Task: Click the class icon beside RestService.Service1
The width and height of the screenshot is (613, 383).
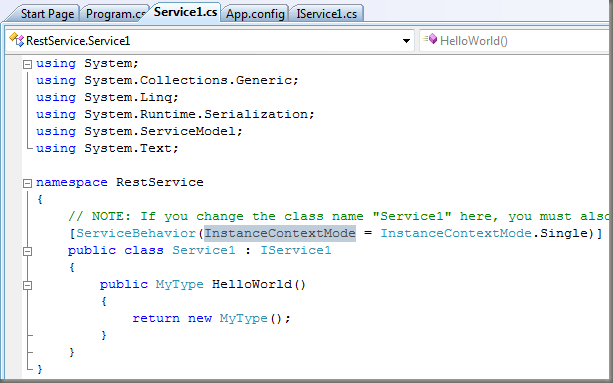Action: pos(16,40)
